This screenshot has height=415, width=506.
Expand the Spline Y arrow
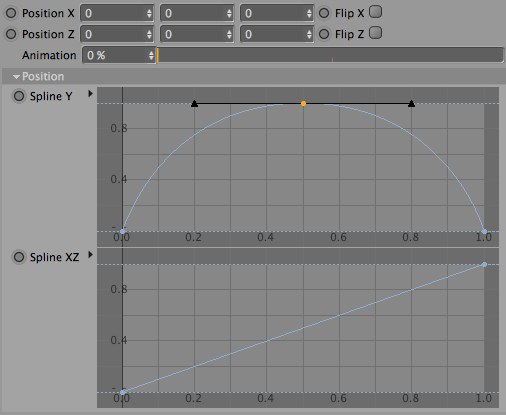pos(90,94)
